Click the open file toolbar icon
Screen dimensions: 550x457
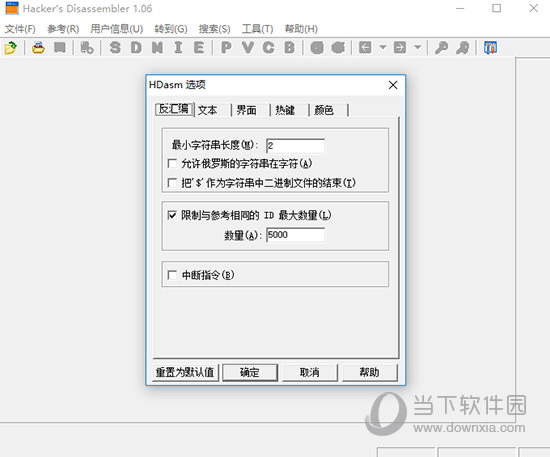(11, 47)
